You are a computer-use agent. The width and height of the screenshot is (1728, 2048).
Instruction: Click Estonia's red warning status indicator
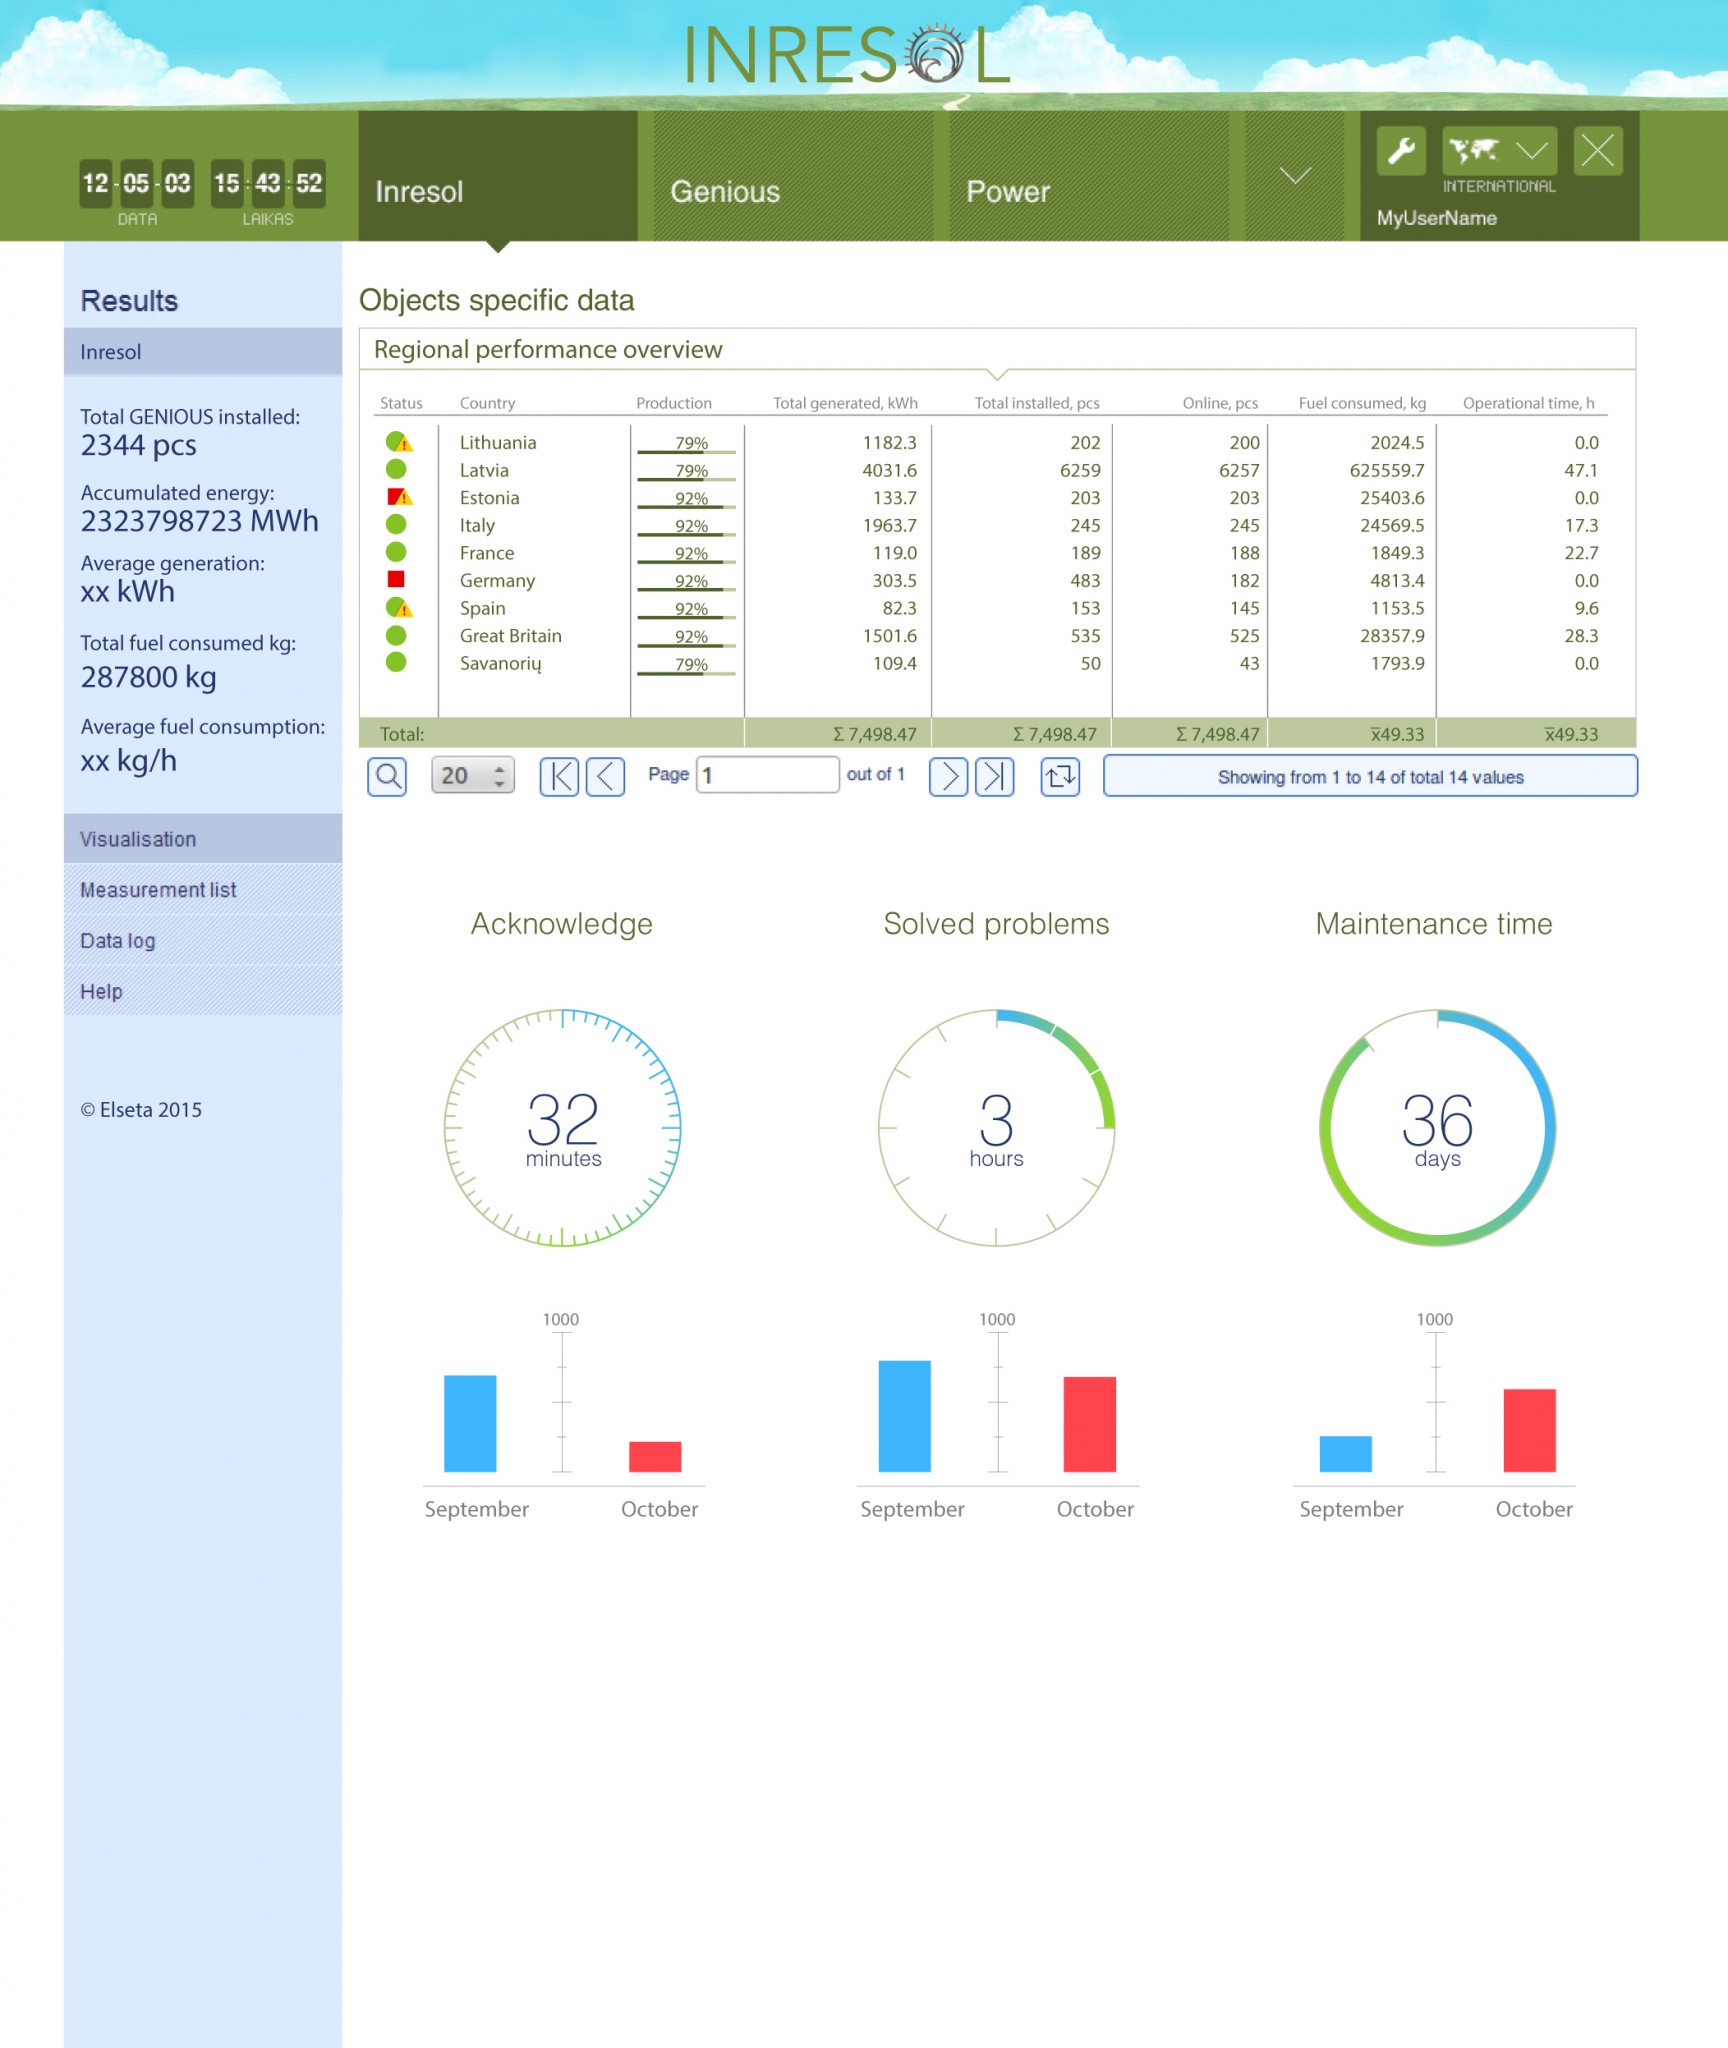[x=399, y=497]
